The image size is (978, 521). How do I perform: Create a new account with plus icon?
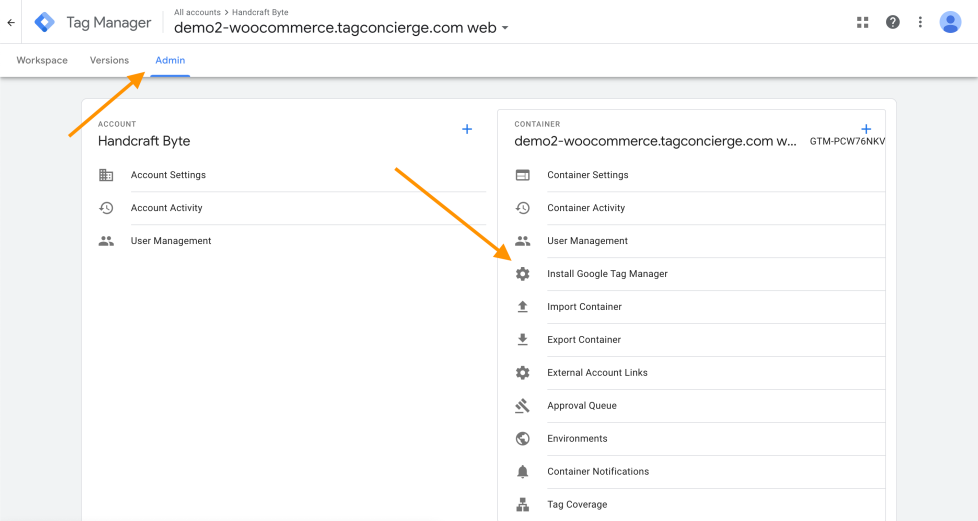pos(466,129)
